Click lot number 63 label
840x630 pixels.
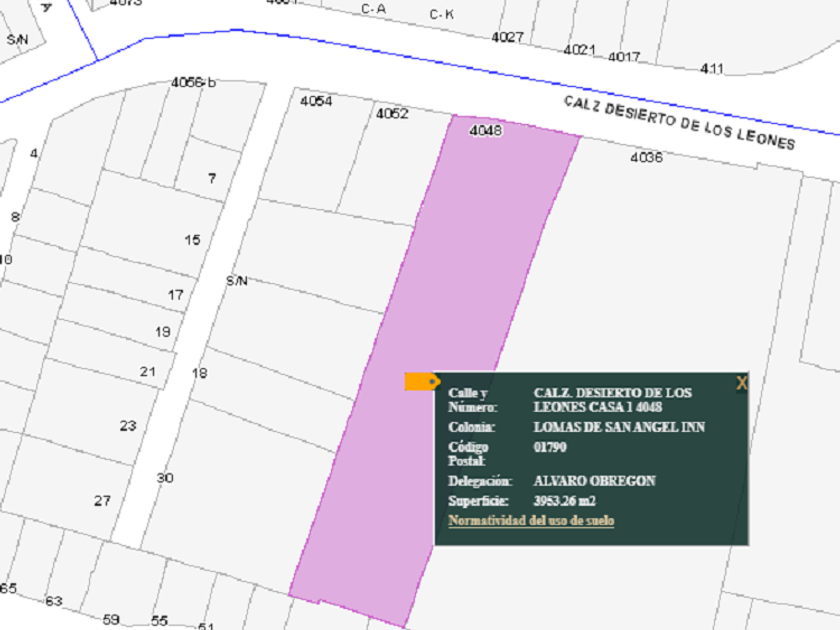click(x=54, y=601)
